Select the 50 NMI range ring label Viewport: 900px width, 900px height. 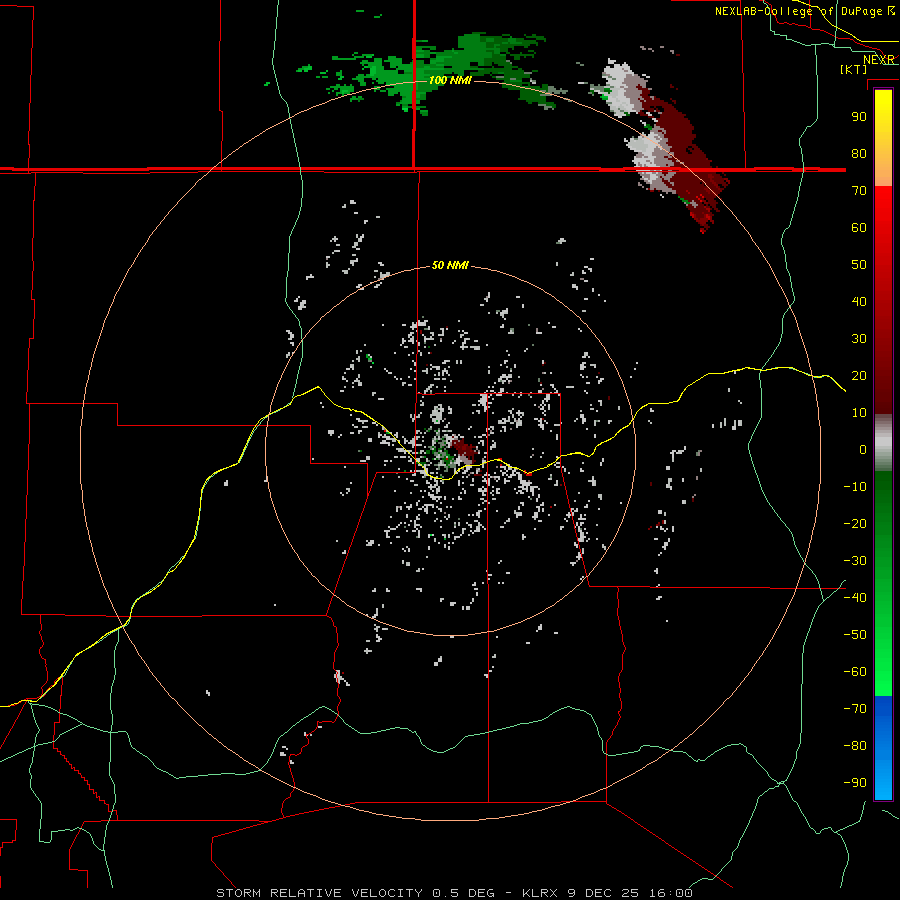pos(451,265)
